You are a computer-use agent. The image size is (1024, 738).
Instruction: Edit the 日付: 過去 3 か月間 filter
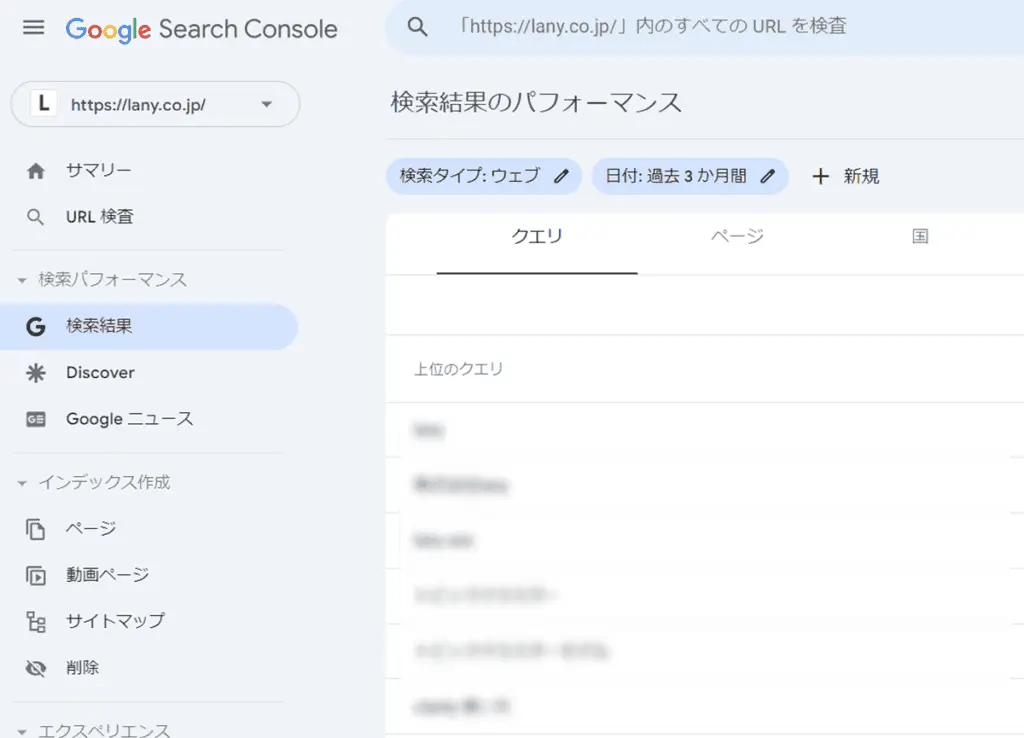click(x=690, y=176)
